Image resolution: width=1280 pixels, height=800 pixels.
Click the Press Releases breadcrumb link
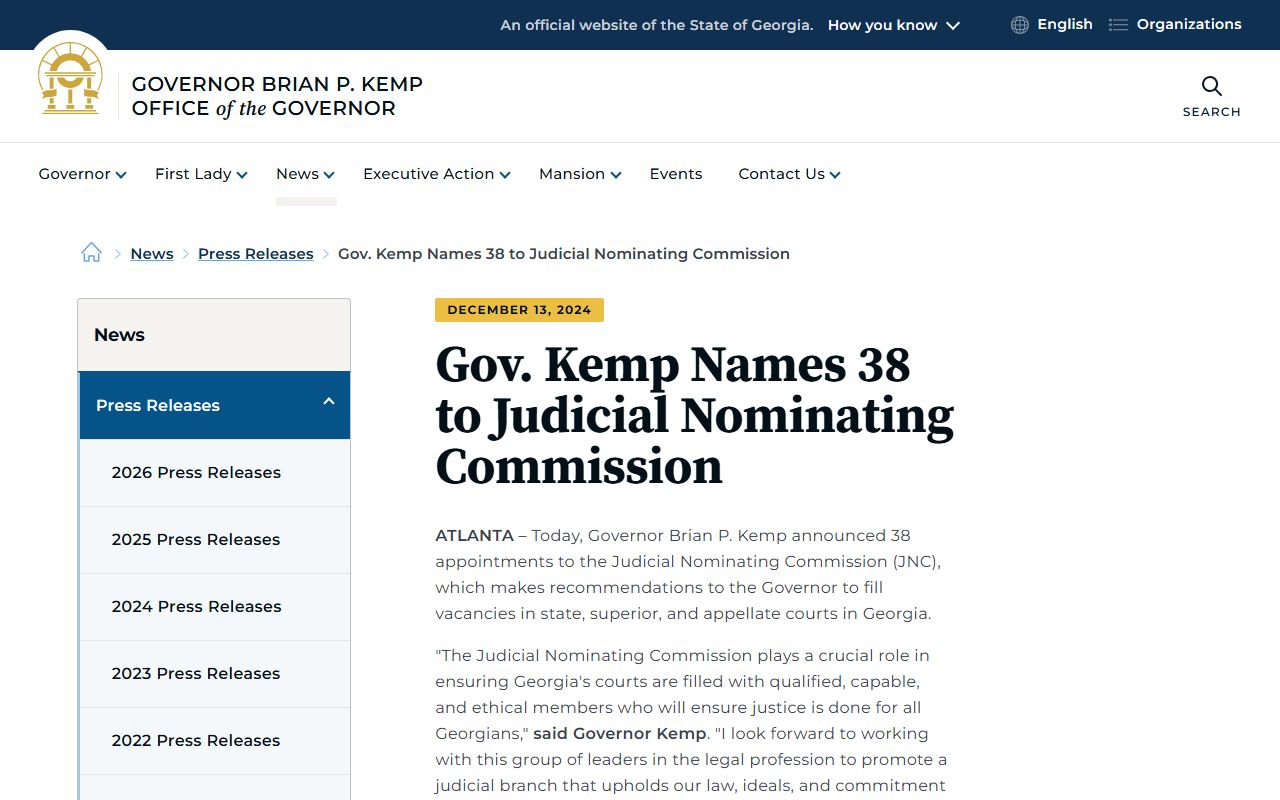256,254
